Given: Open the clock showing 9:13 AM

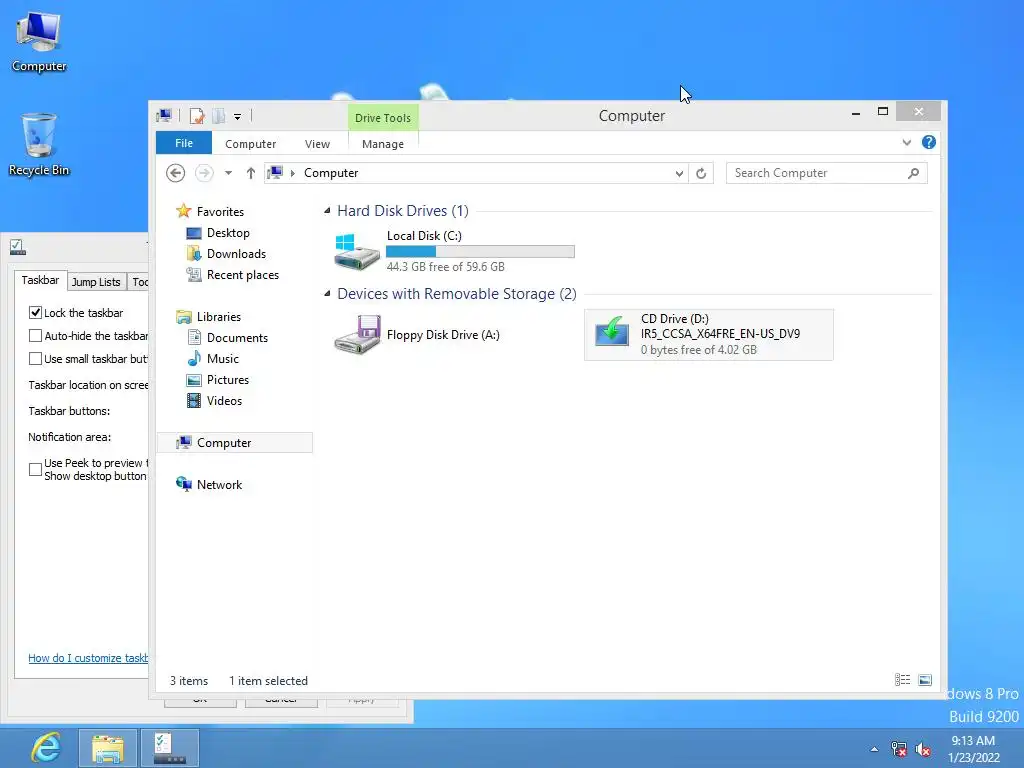Looking at the screenshot, I should [x=974, y=749].
